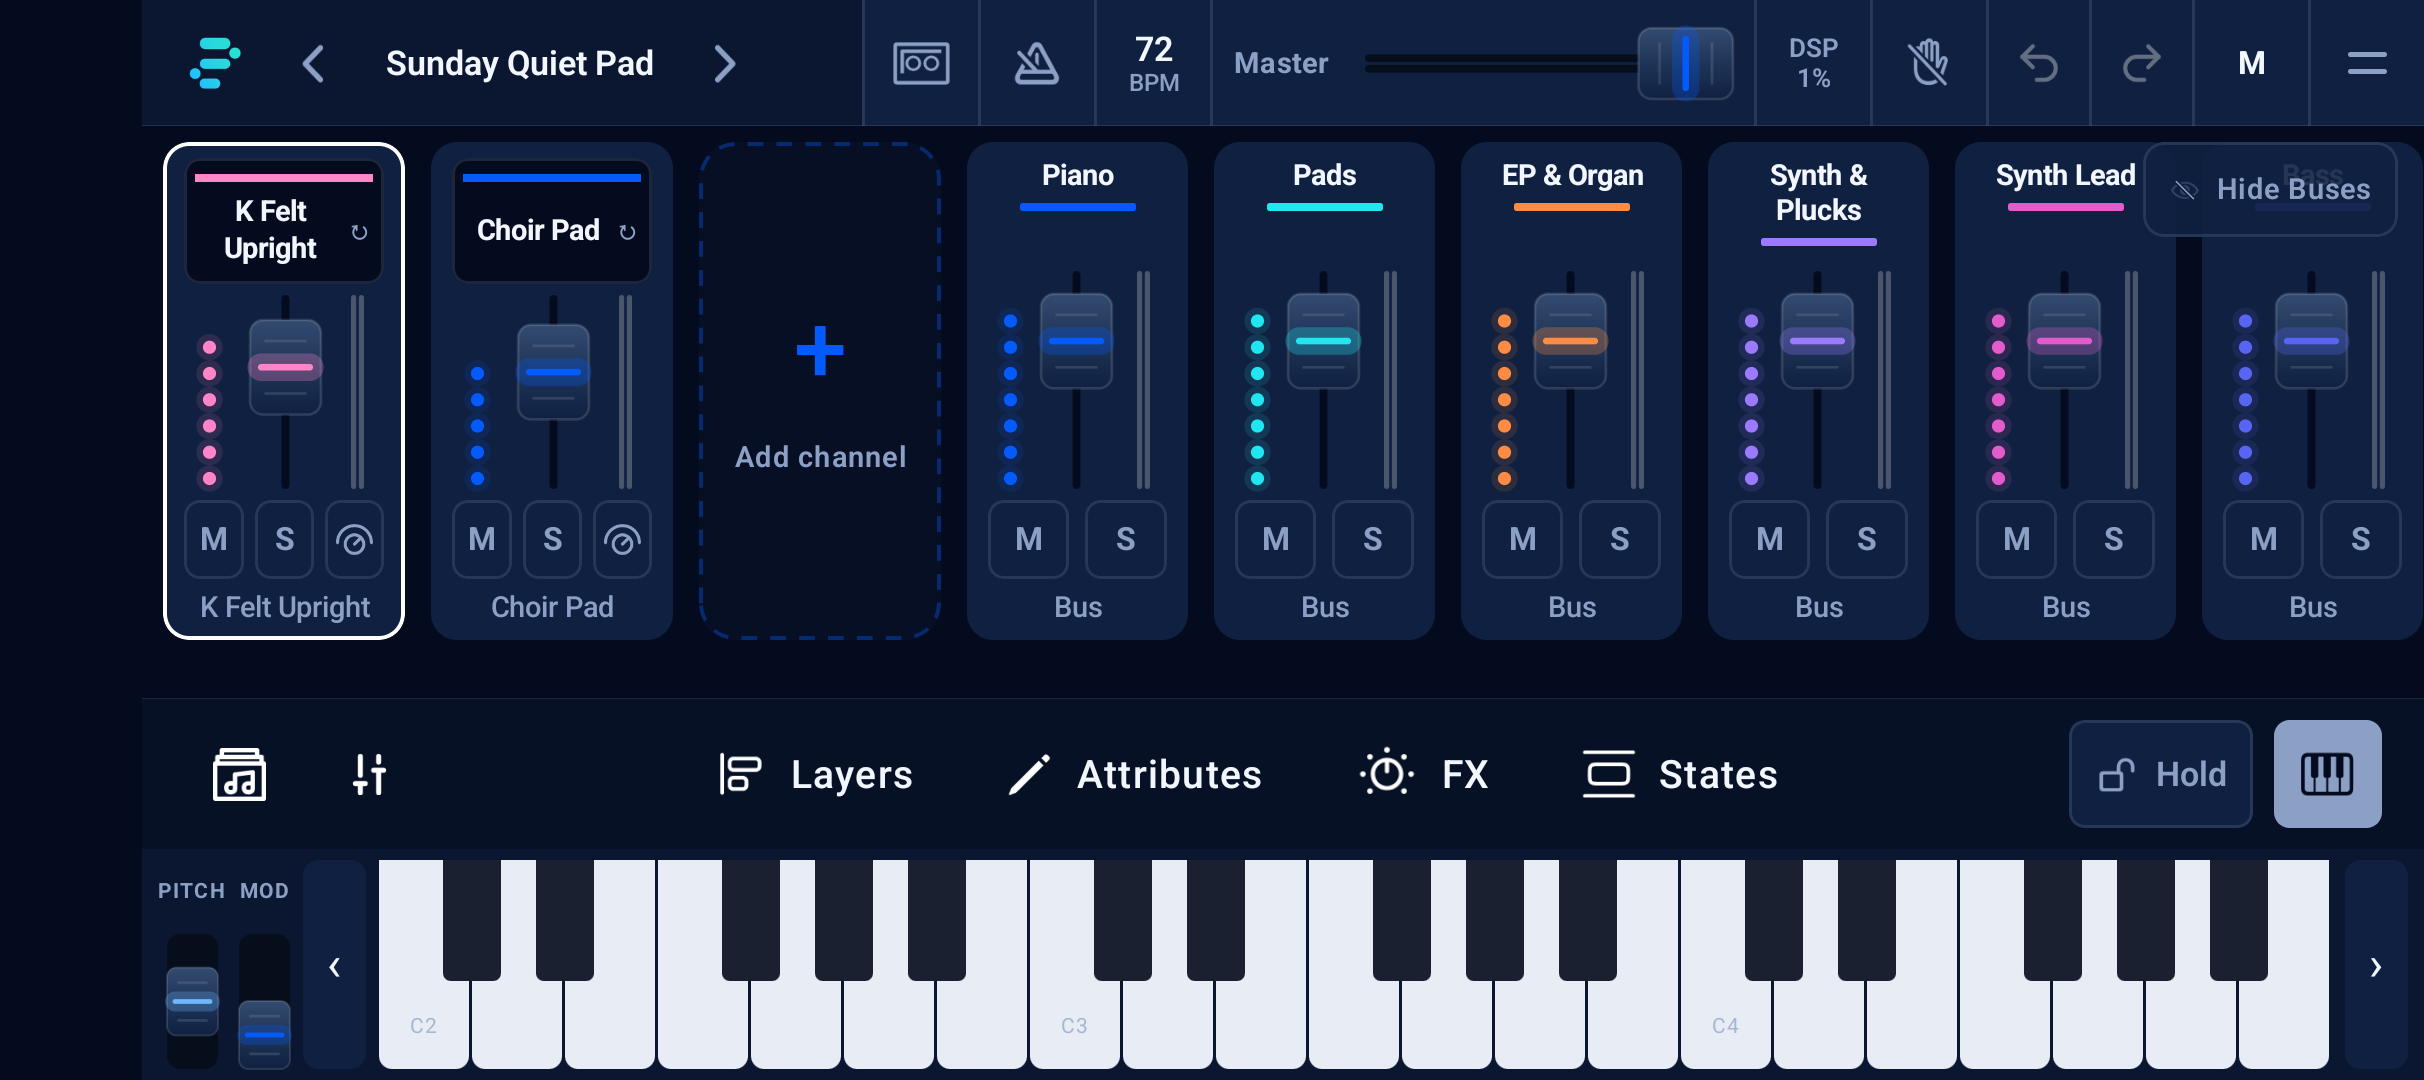Select the Piano bus title
The width and height of the screenshot is (2424, 1080).
1078,176
